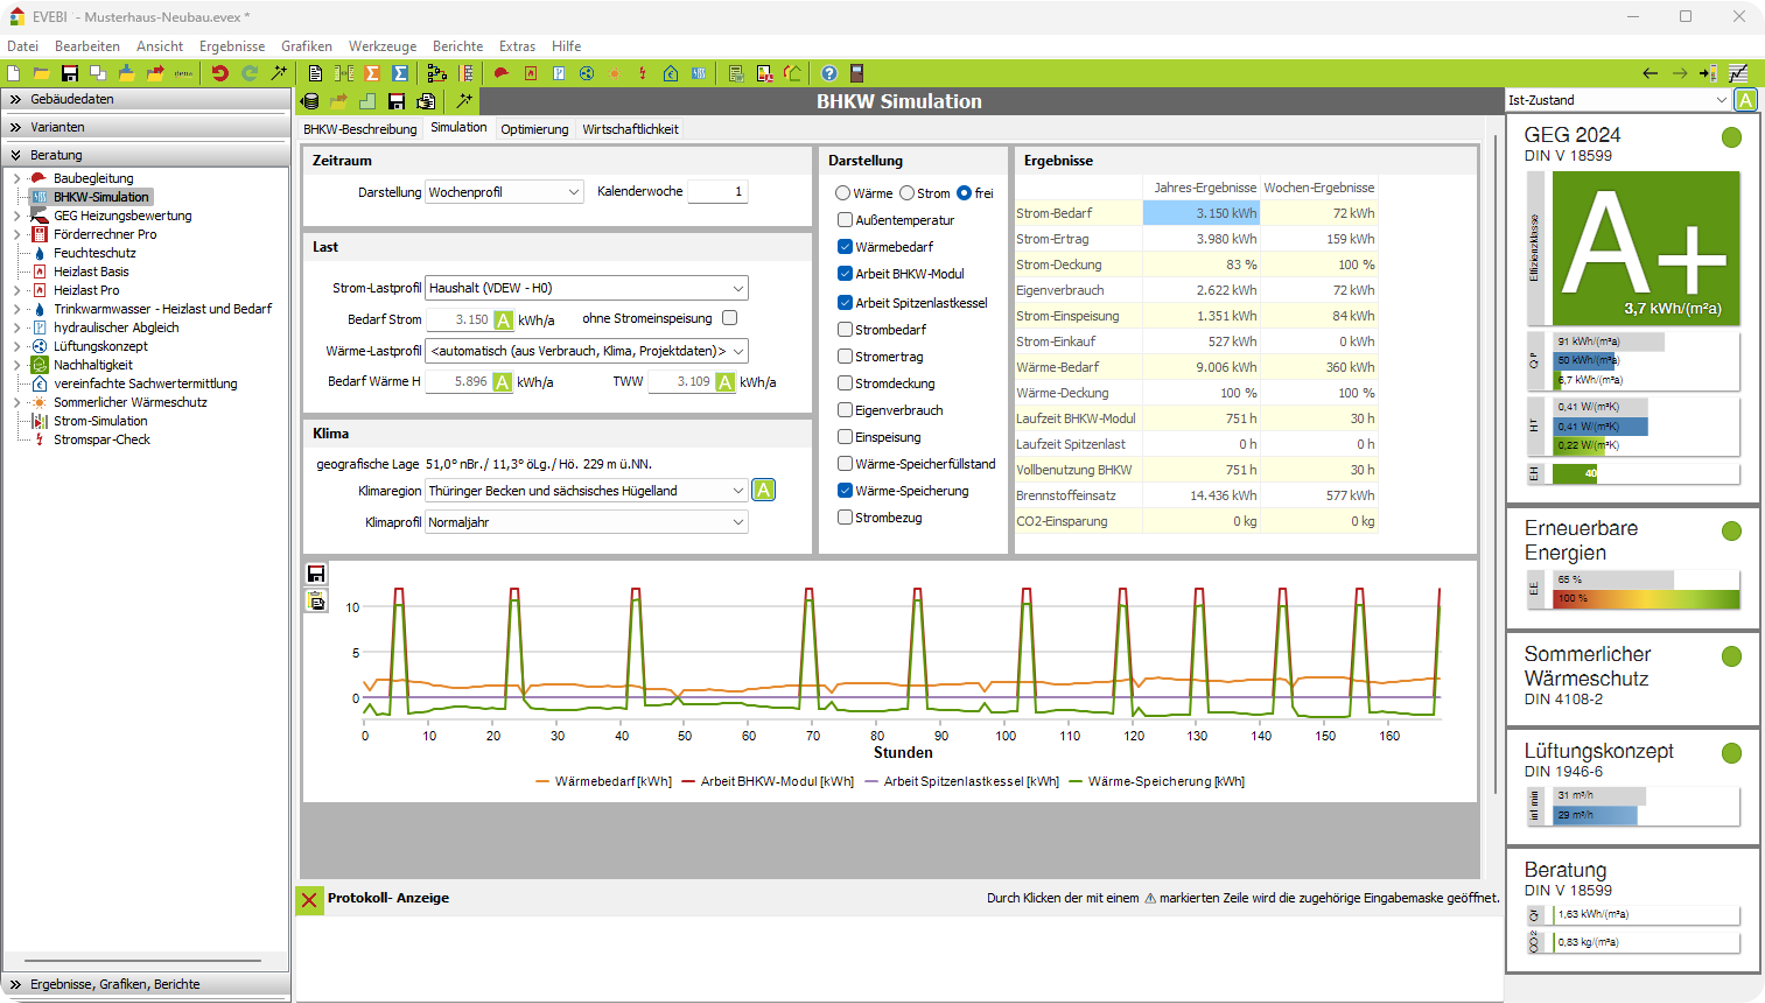Open the Strom-Lastprofil dropdown

pos(586,288)
